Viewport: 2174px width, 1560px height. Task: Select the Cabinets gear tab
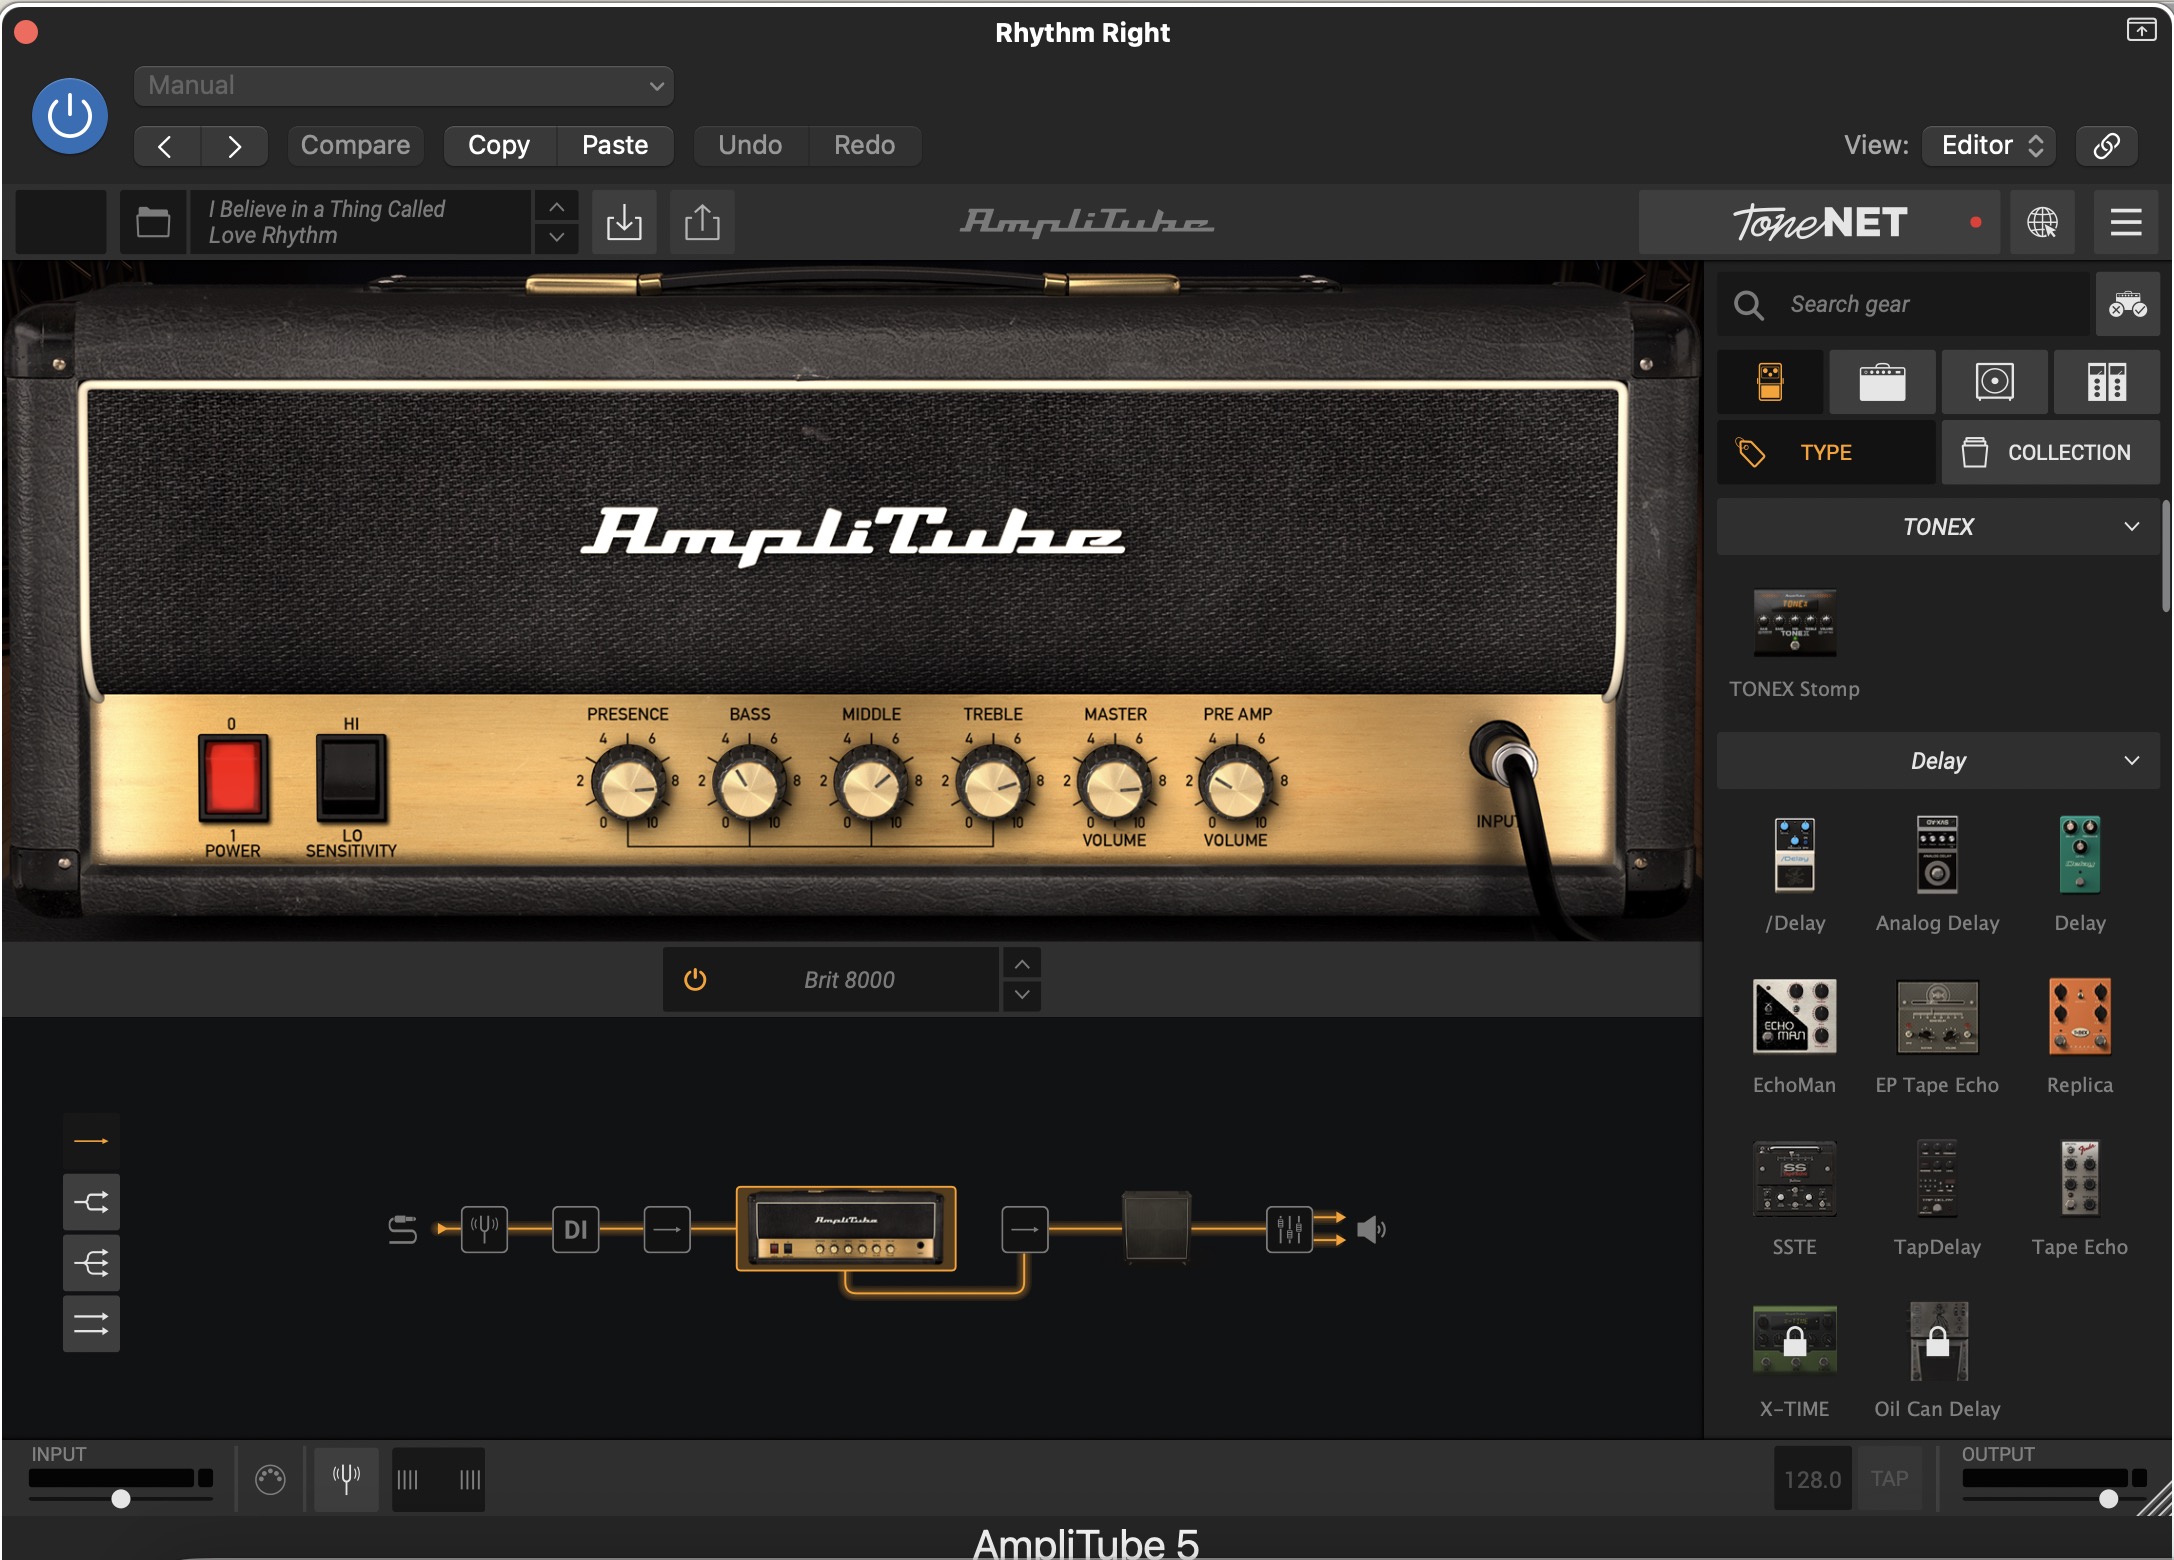coord(1994,382)
